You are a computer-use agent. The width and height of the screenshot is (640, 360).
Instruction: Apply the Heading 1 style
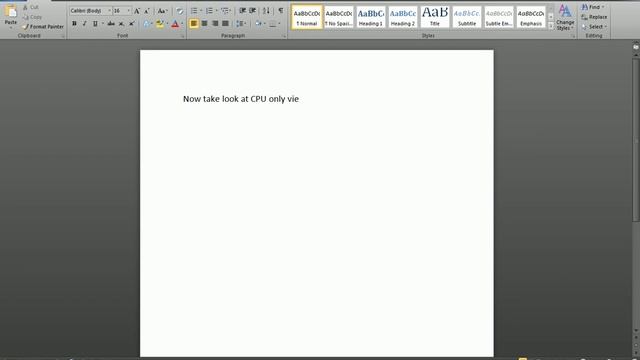tap(371, 17)
